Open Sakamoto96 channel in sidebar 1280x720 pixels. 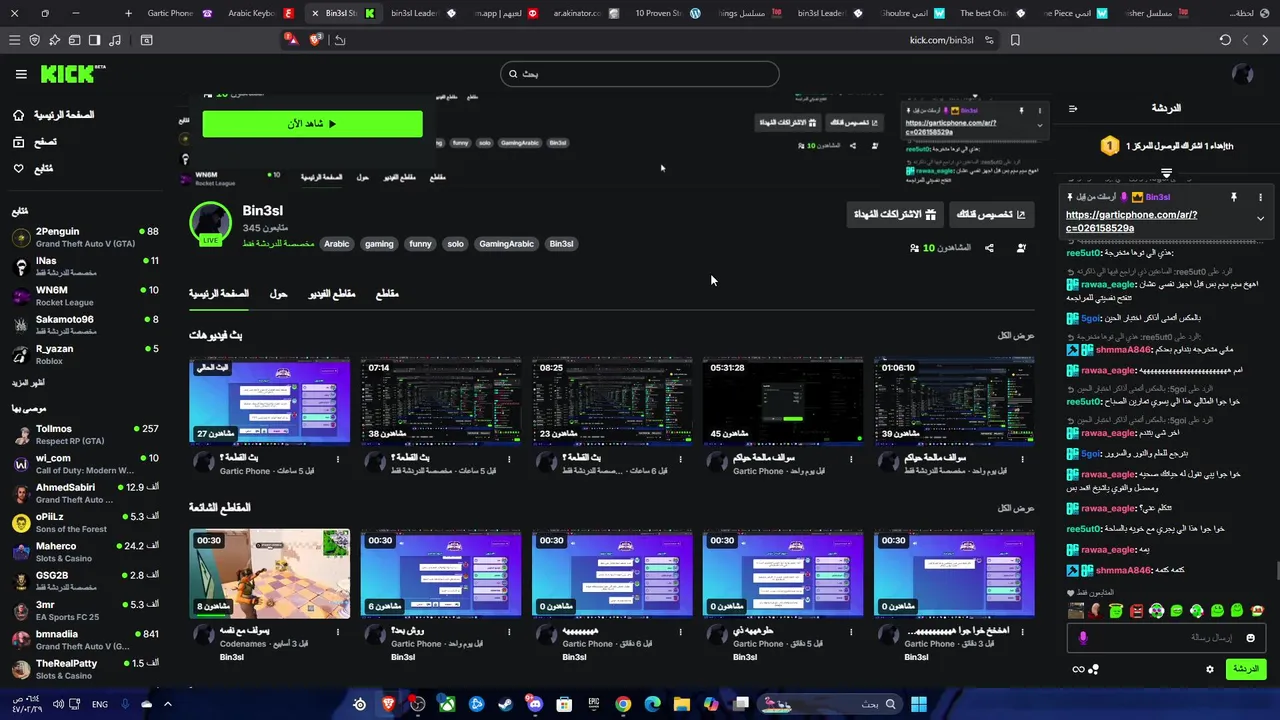pyautogui.click(x=85, y=325)
